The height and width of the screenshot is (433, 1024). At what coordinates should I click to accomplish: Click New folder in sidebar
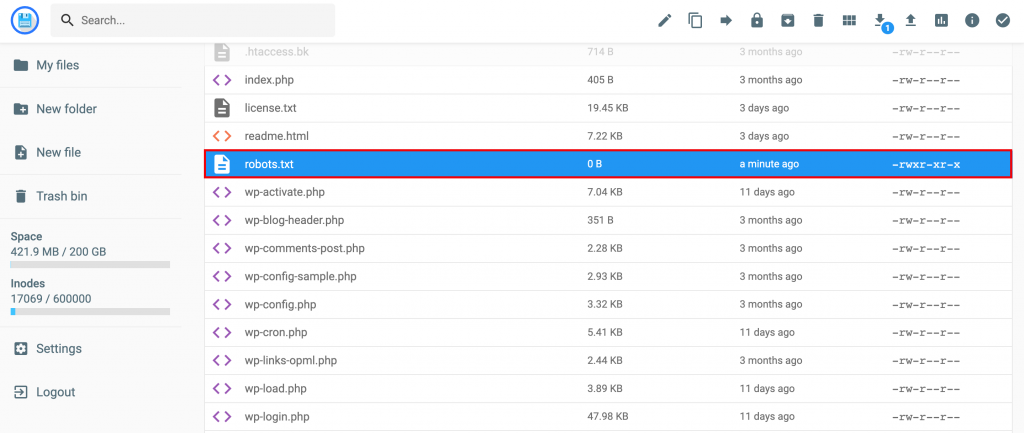[66, 109]
